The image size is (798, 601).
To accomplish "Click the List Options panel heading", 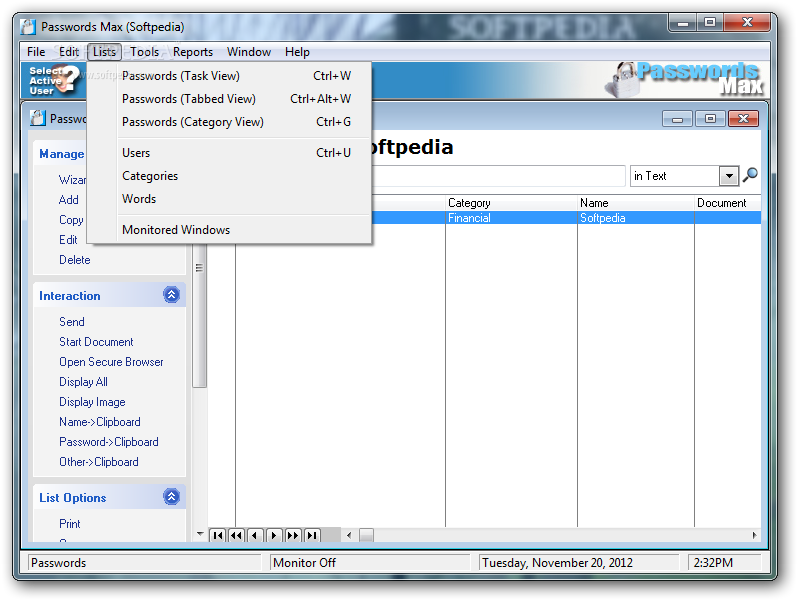I will (73, 498).
